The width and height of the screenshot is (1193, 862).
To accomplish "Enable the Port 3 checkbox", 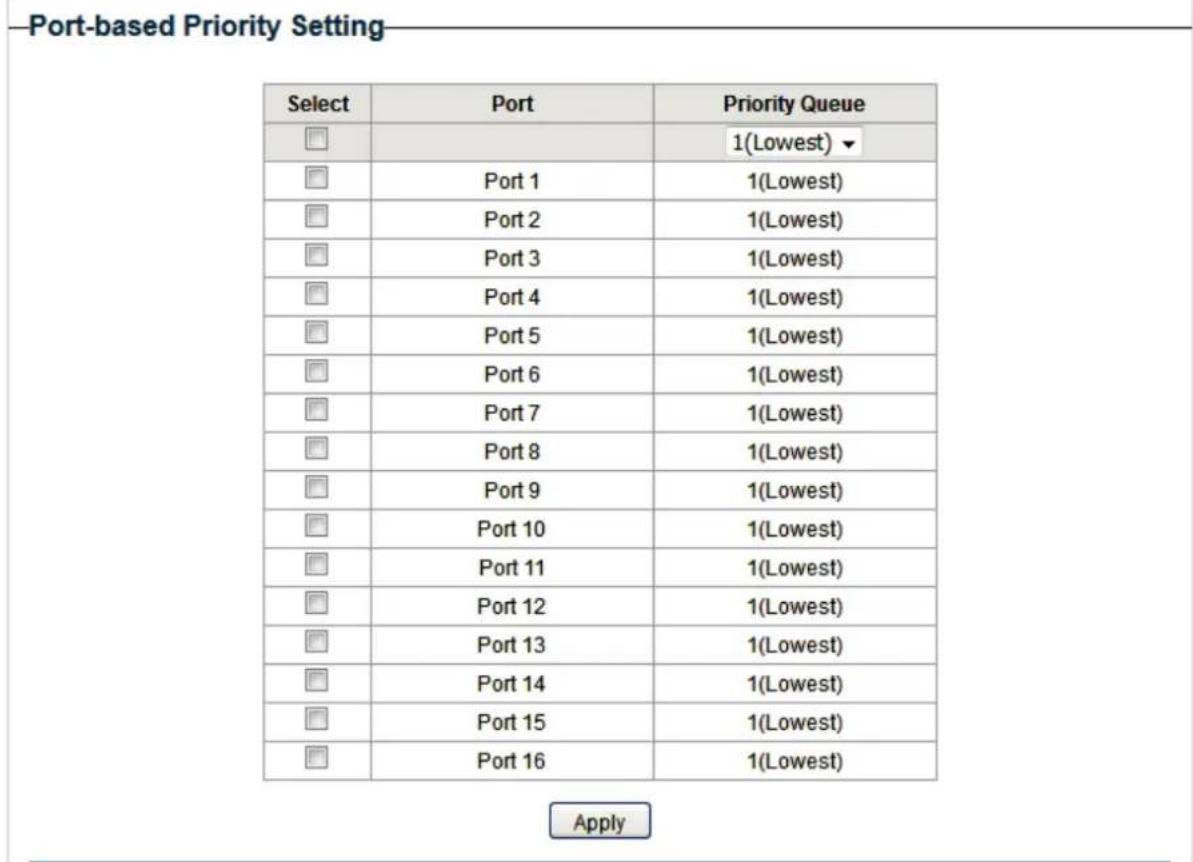I will (317, 255).
